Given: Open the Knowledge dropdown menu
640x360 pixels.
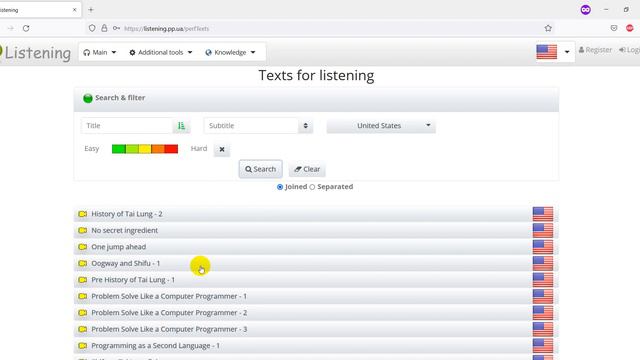Looking at the screenshot, I should 231,52.
